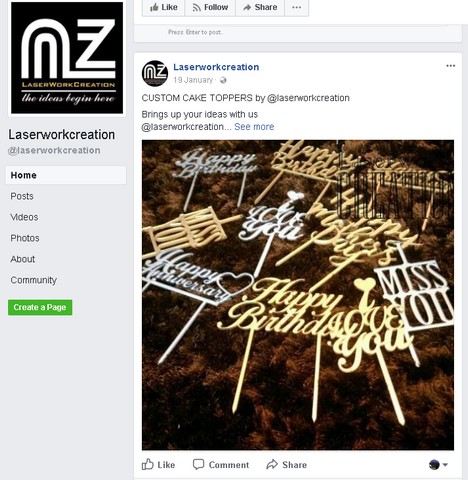The height and width of the screenshot is (480, 468).
Task: Click the public globe privacy icon
Action: (223, 80)
